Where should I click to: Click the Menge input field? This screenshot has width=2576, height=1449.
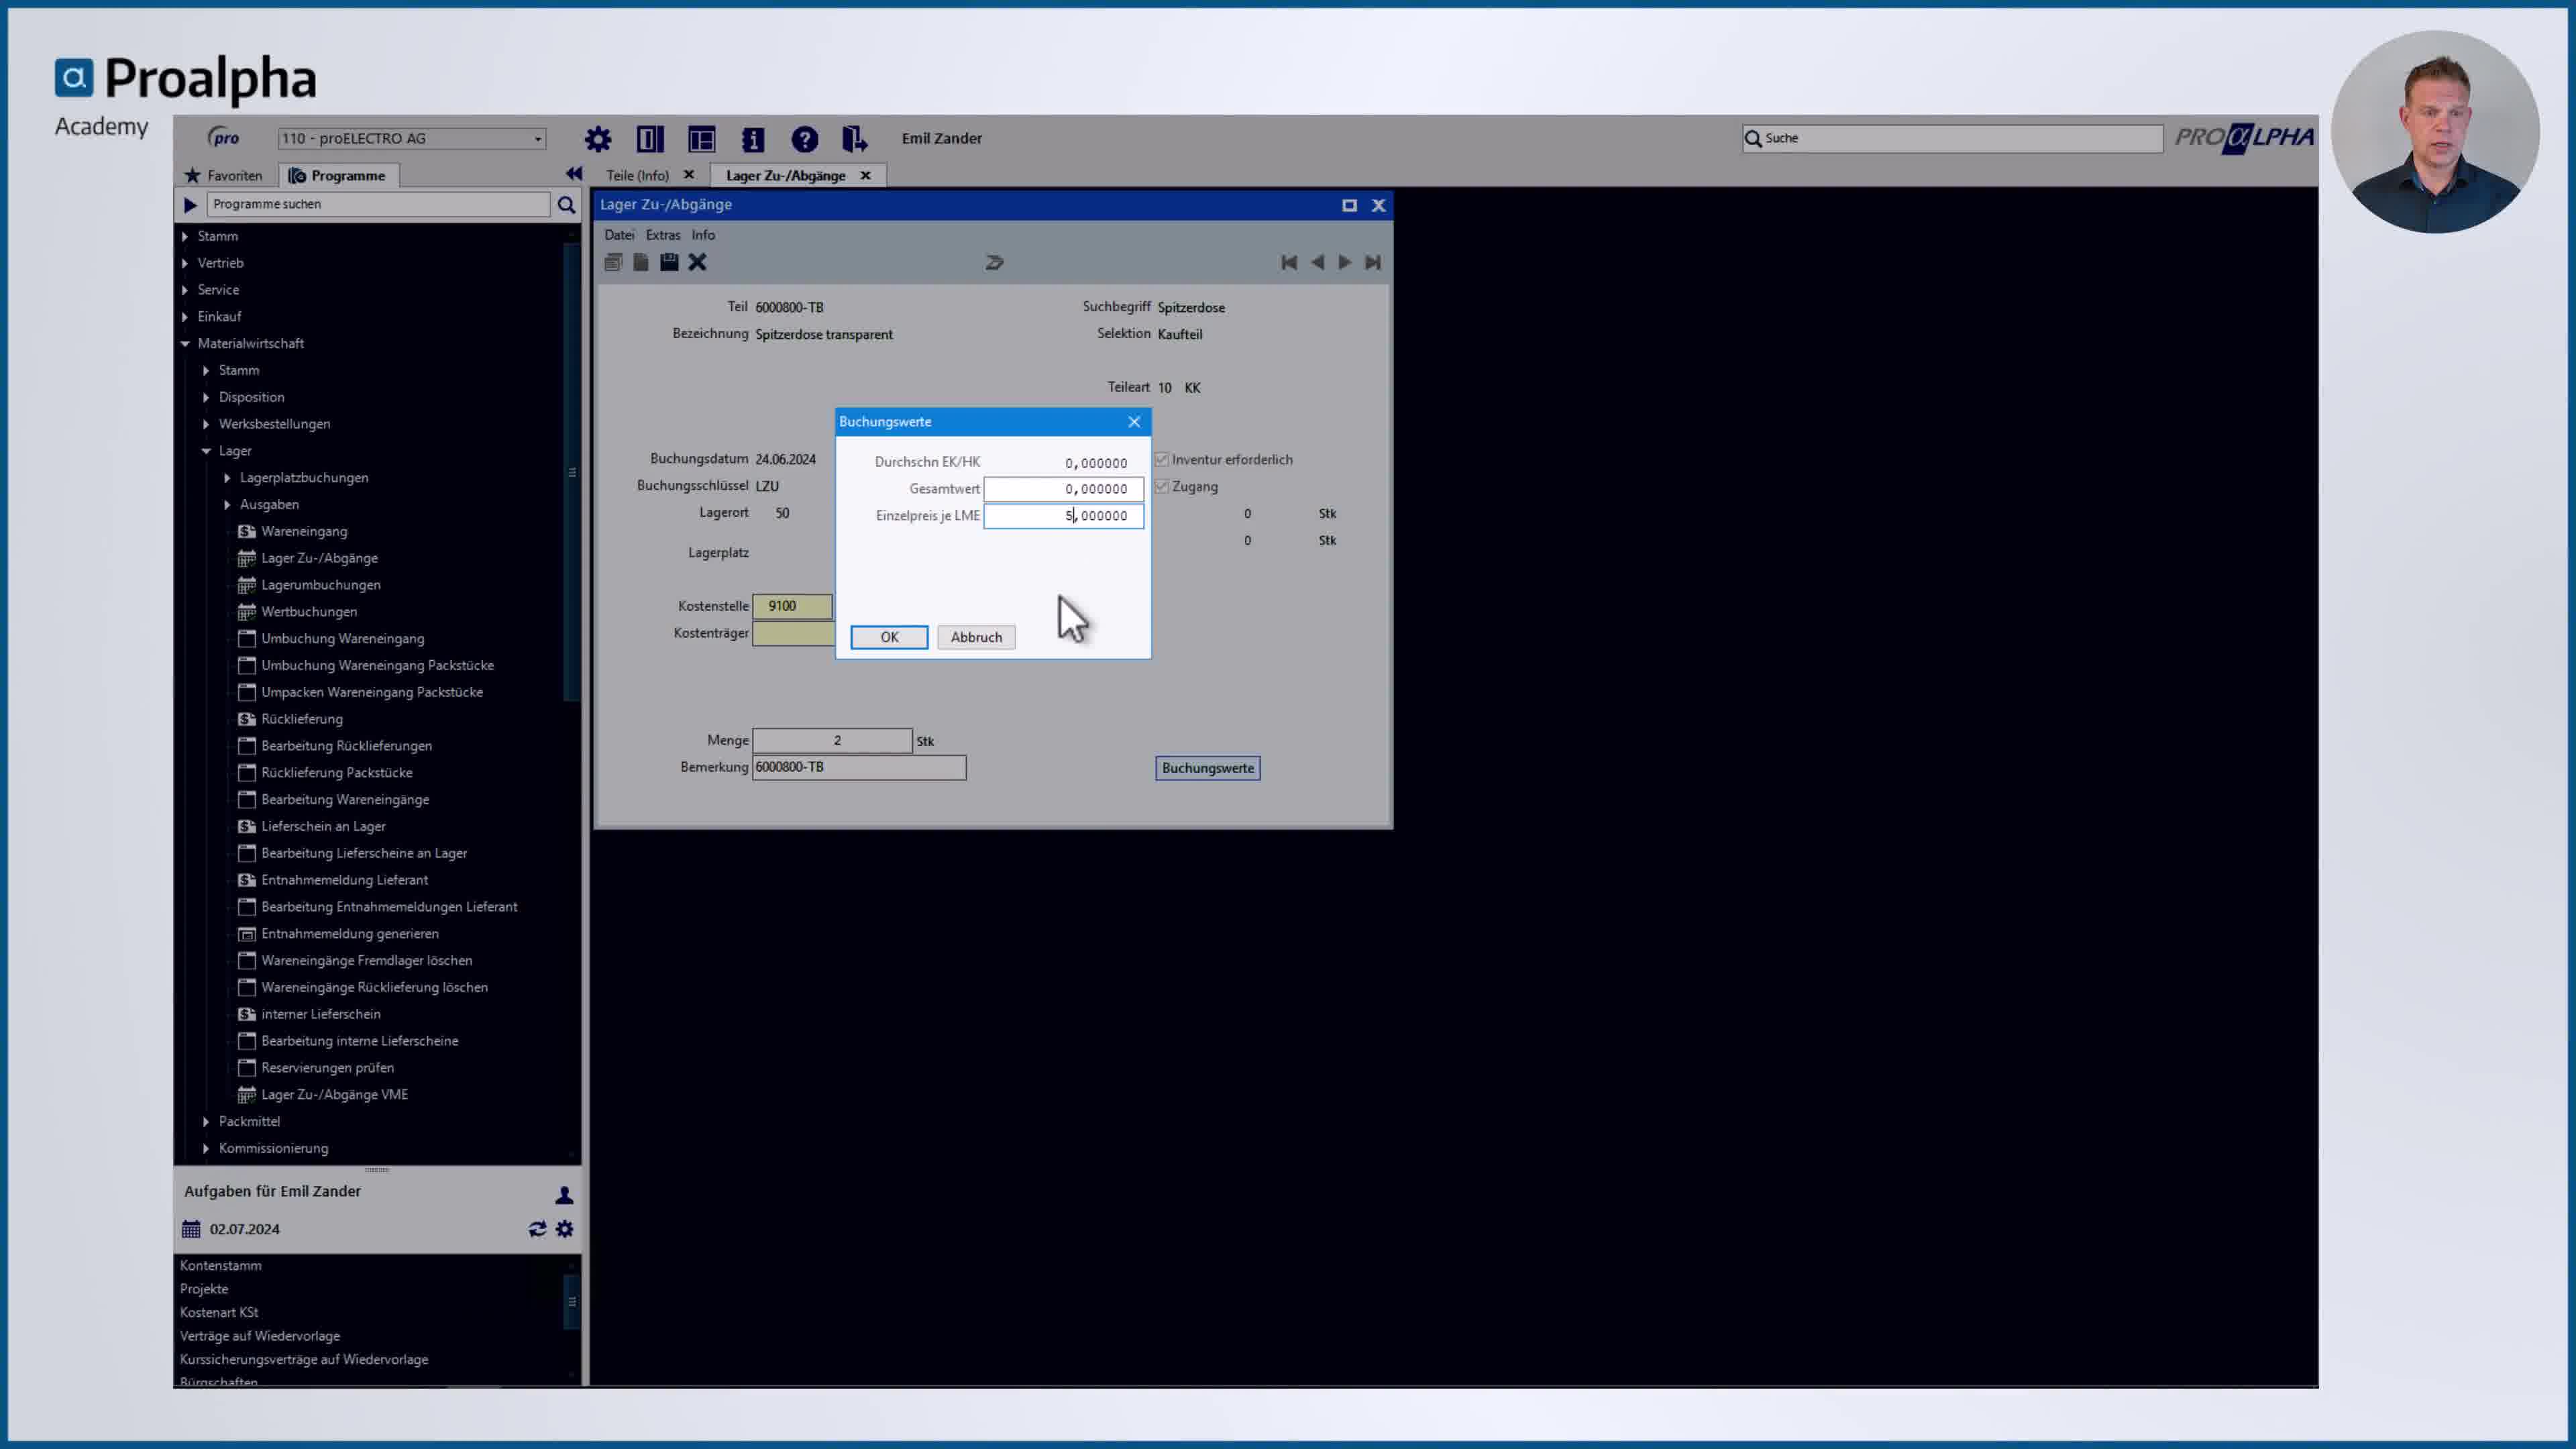pos(832,741)
